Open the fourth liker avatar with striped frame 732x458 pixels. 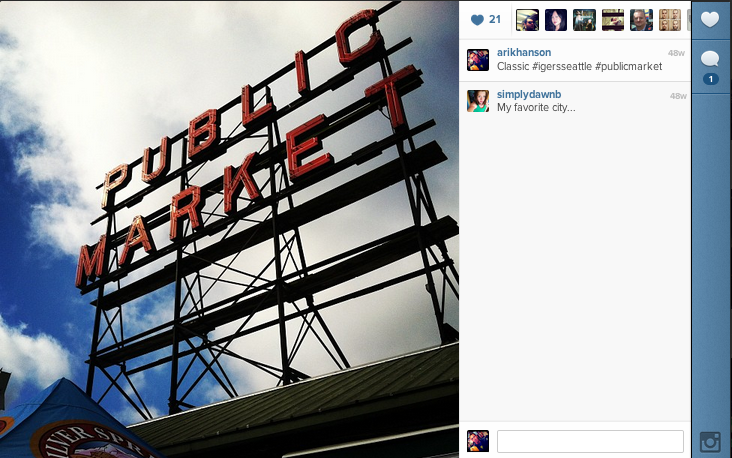(613, 20)
